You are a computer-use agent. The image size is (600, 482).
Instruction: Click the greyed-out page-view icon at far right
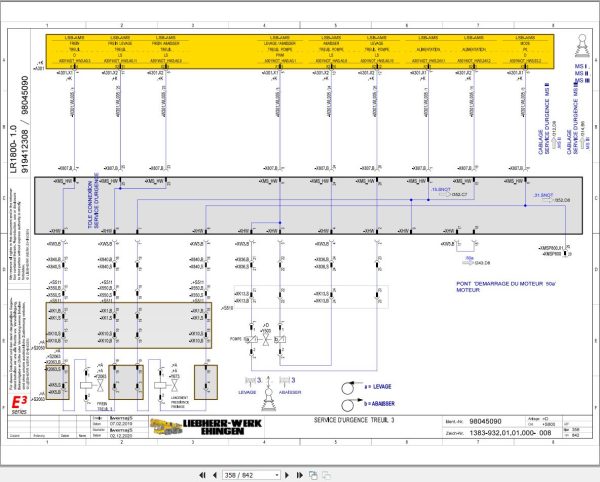[326, 475]
